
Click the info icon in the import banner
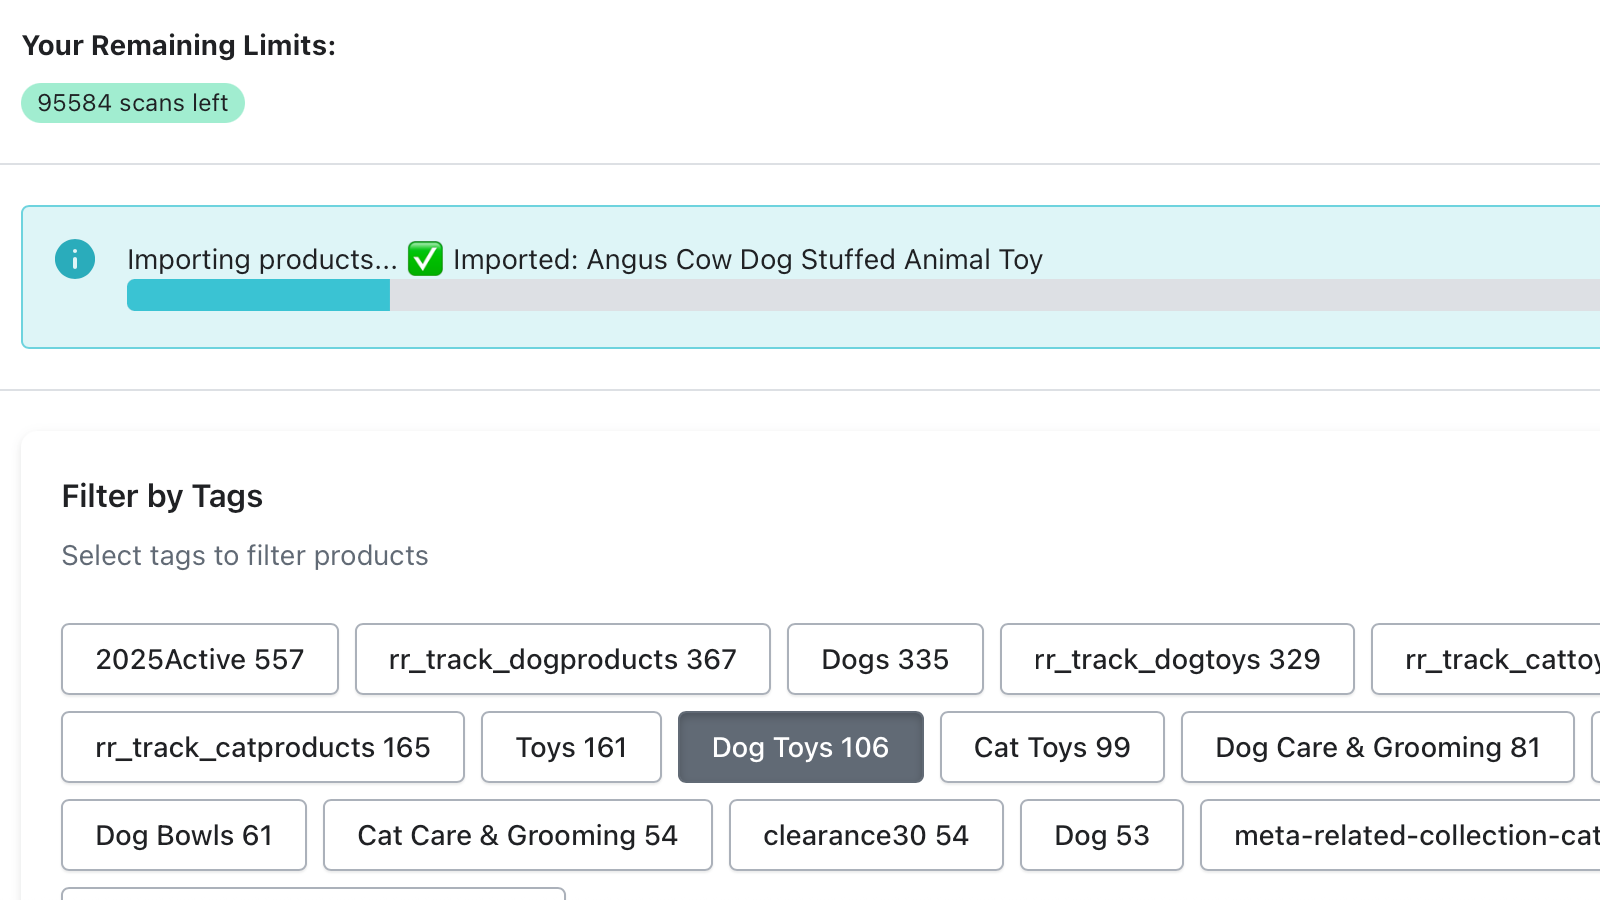(75, 259)
